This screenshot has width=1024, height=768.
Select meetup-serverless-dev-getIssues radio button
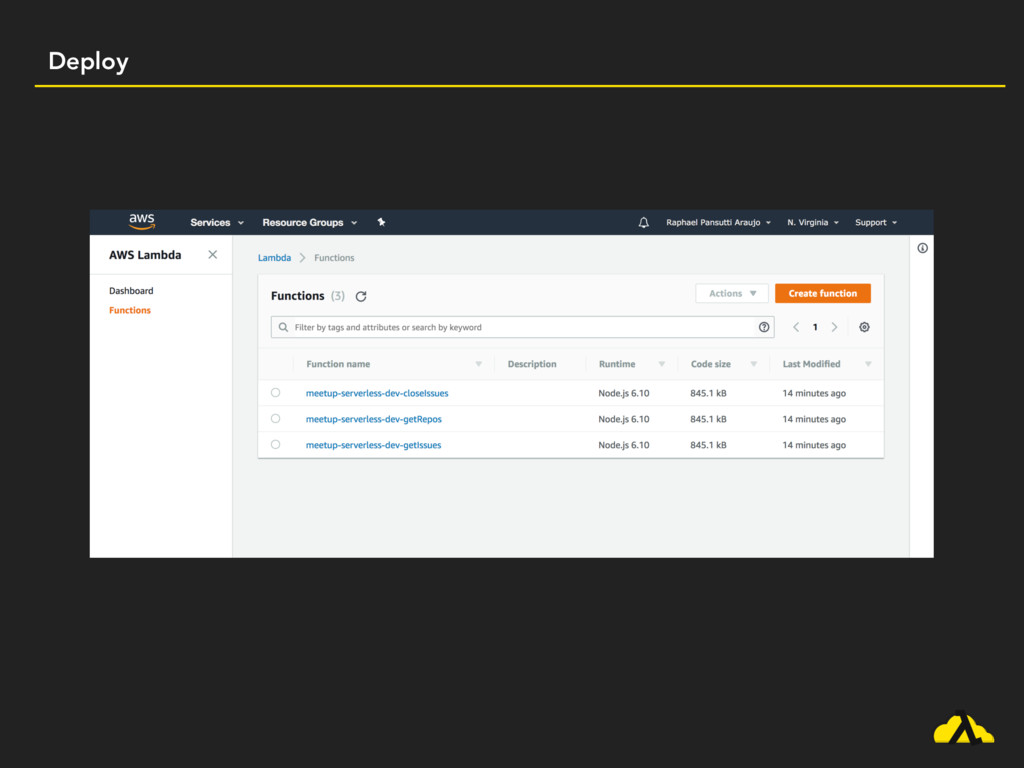276,445
